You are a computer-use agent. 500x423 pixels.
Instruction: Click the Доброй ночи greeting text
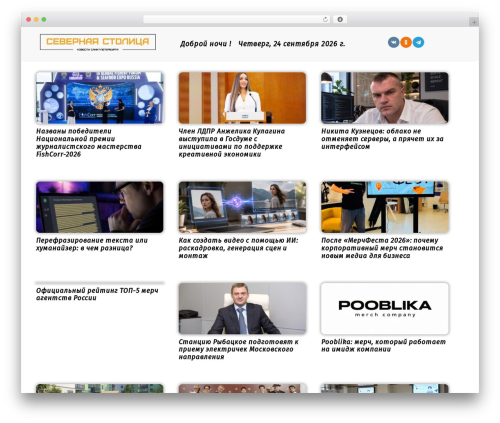coord(206,44)
